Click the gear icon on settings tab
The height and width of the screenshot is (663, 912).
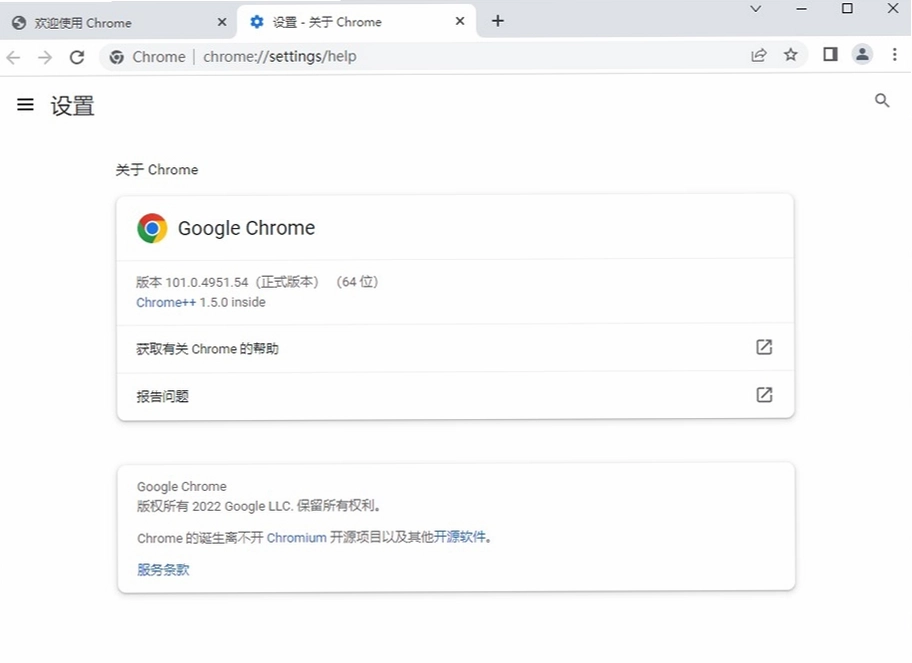point(256,22)
